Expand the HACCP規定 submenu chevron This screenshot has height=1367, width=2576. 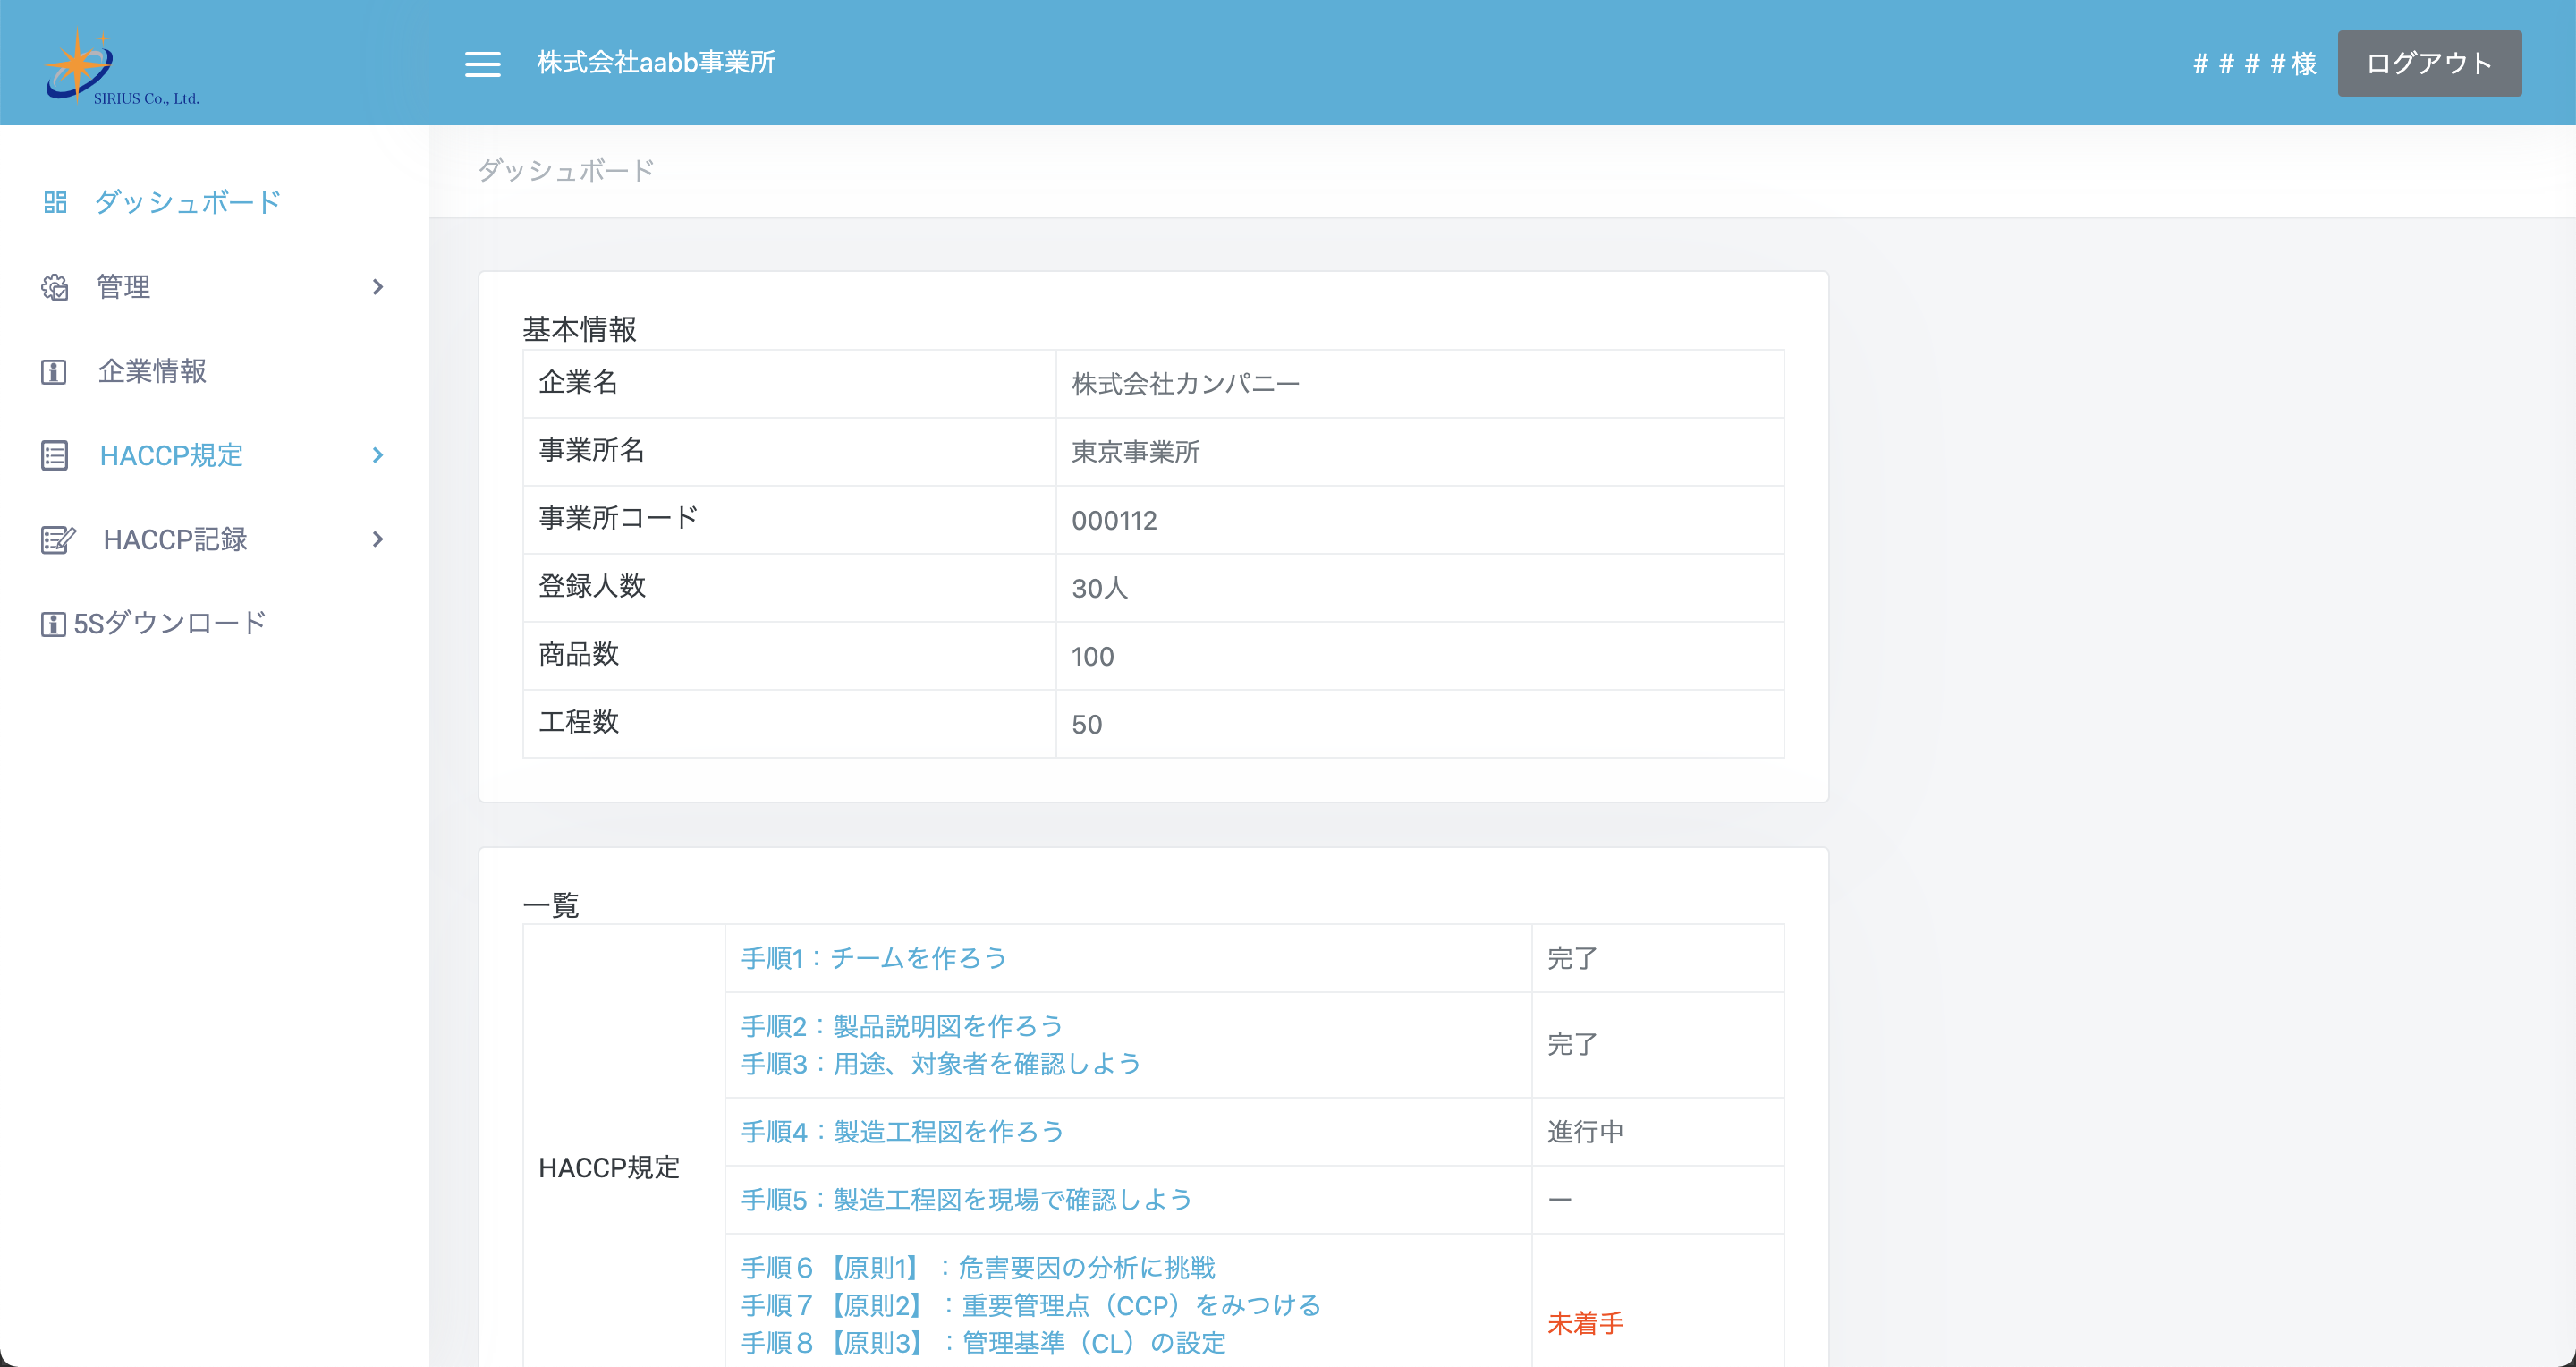click(x=377, y=456)
